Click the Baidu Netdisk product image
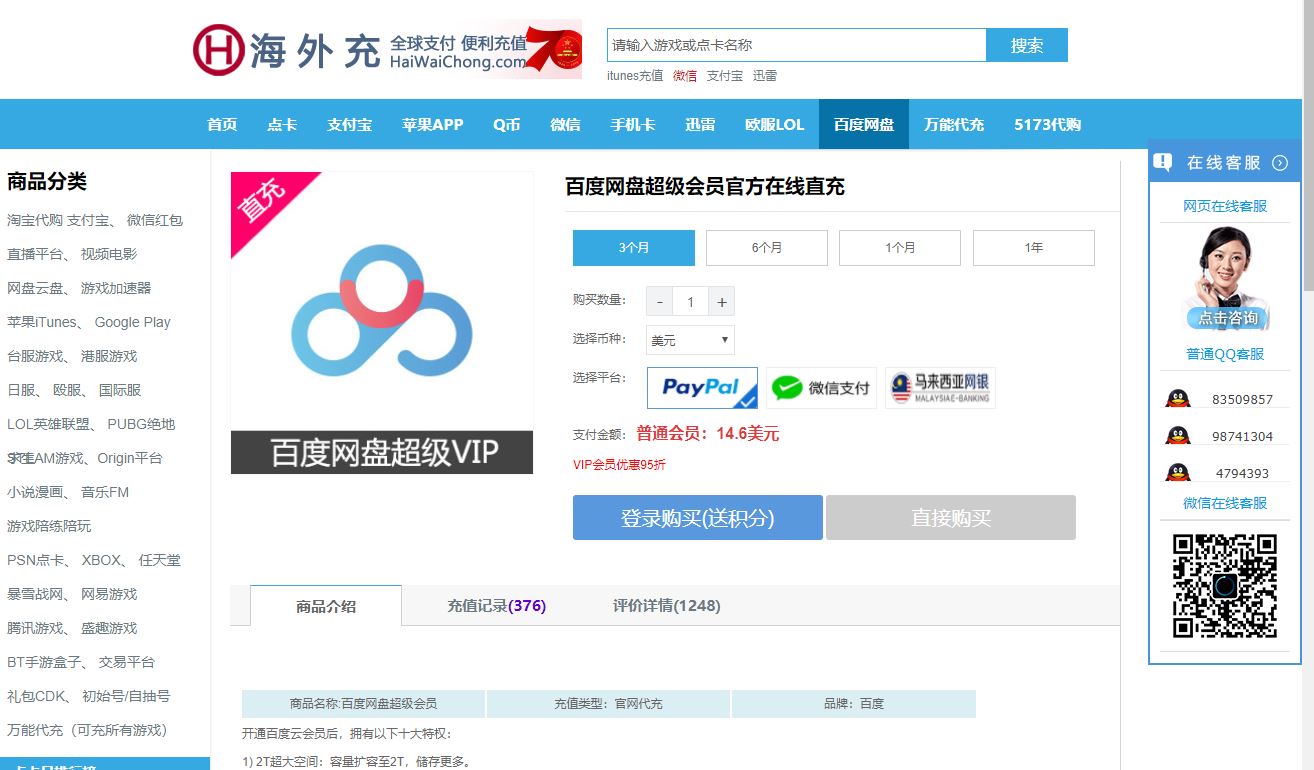Screen dimensions: 1314x770 (x=382, y=322)
